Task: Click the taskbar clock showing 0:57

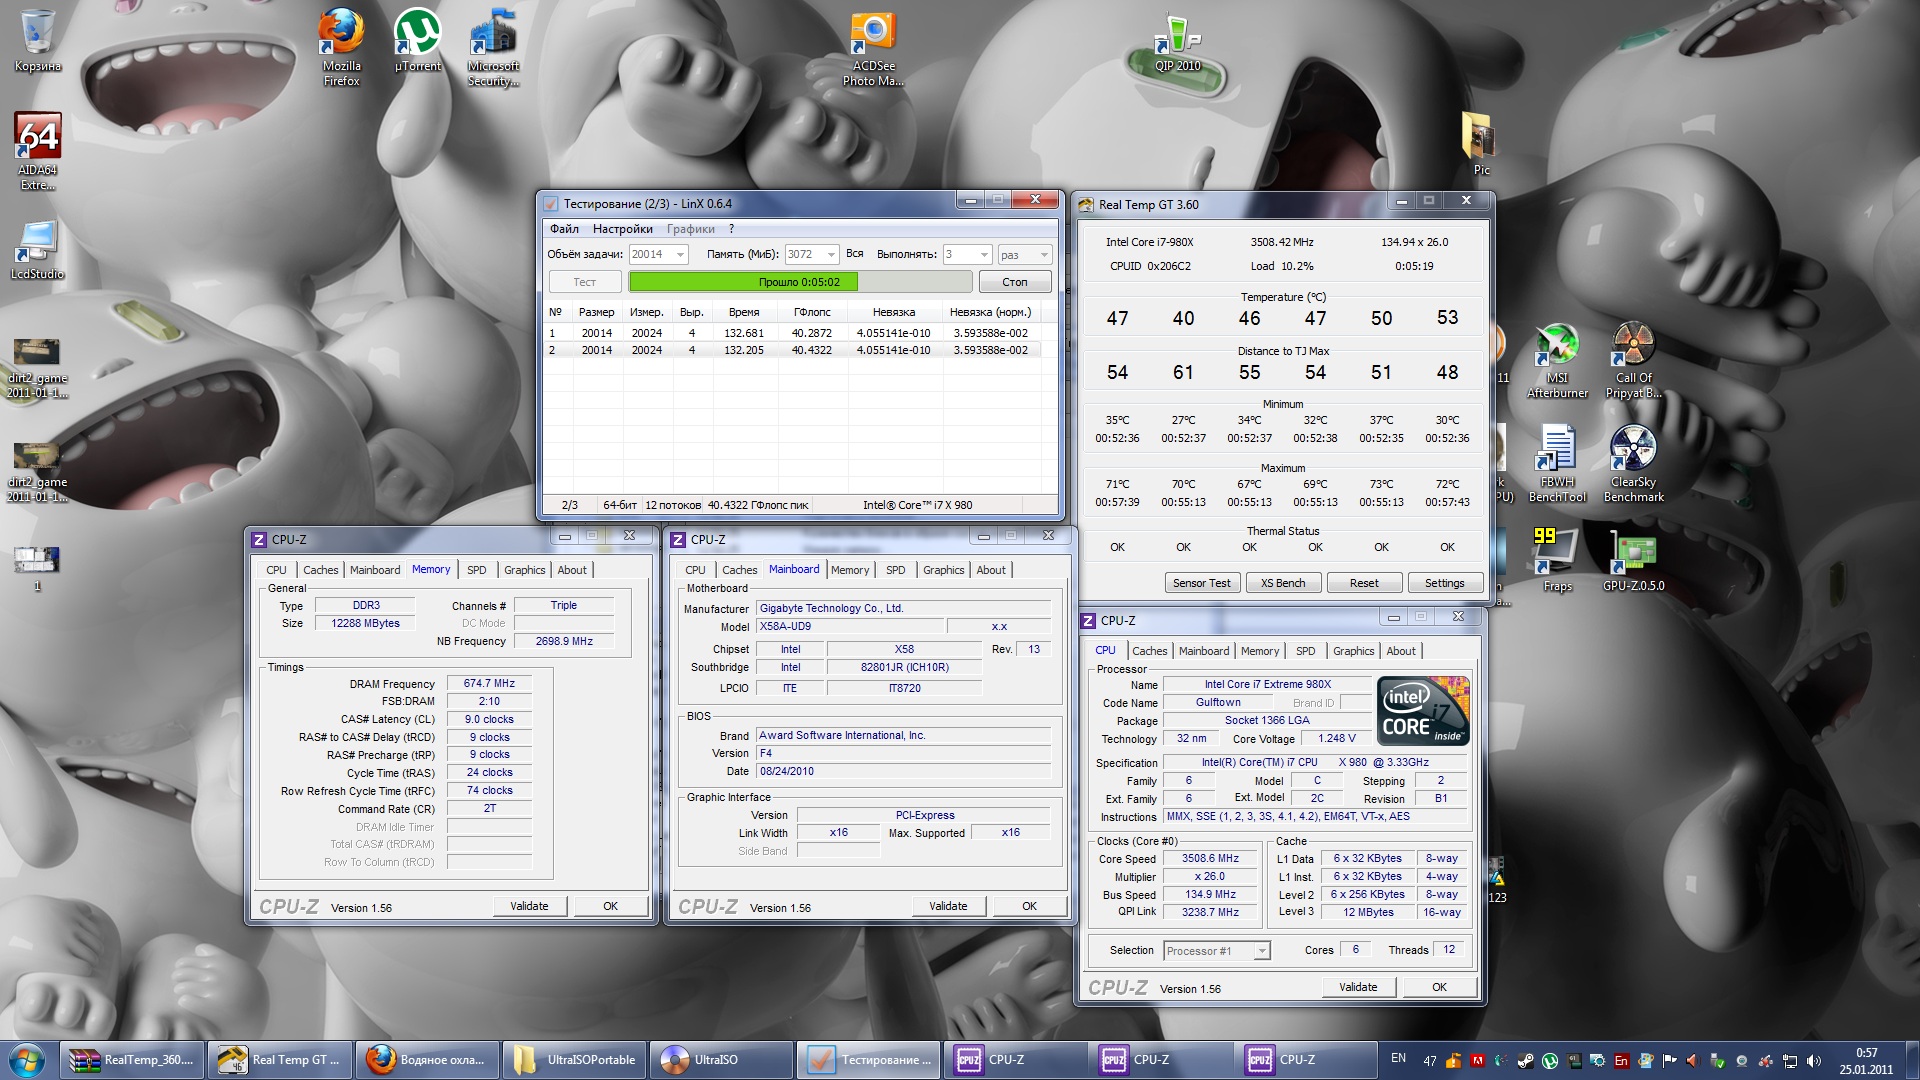Action: [x=1866, y=1060]
